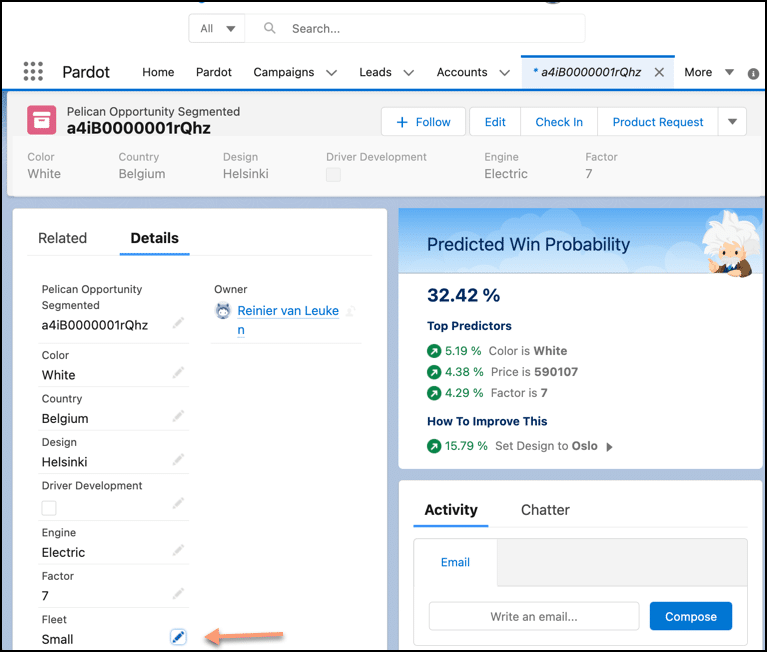Close the a4iB0000001rQhz tab
The width and height of the screenshot is (767, 652).
click(x=659, y=72)
